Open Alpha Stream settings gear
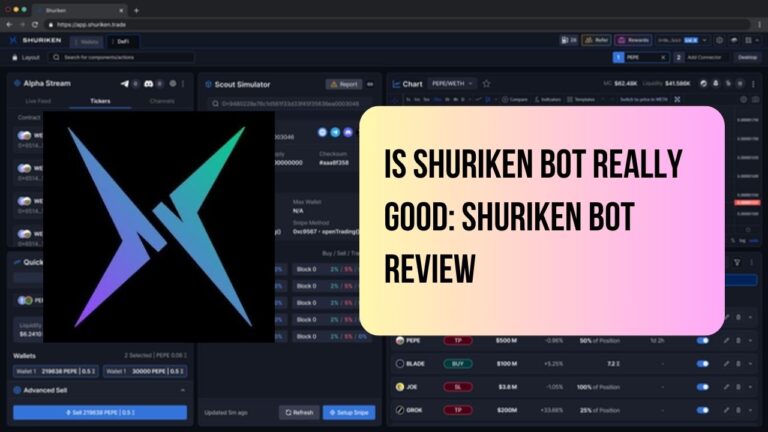Screen dimensions: 768x432 pyautogui.click(x=173, y=84)
